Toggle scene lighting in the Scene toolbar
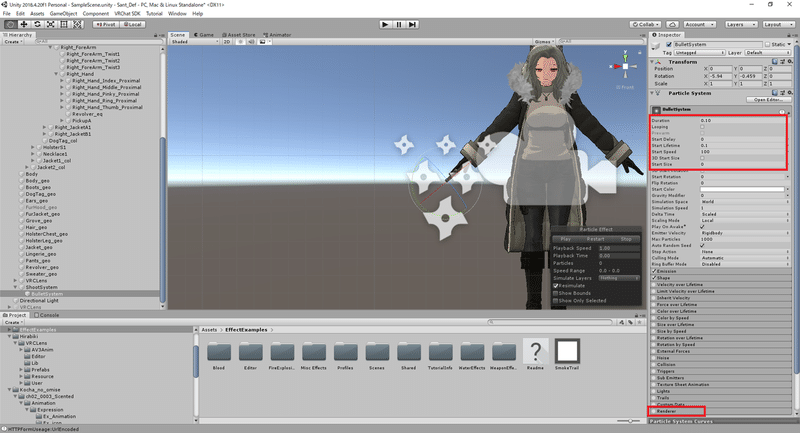This screenshot has width=800, height=433. (x=240, y=41)
